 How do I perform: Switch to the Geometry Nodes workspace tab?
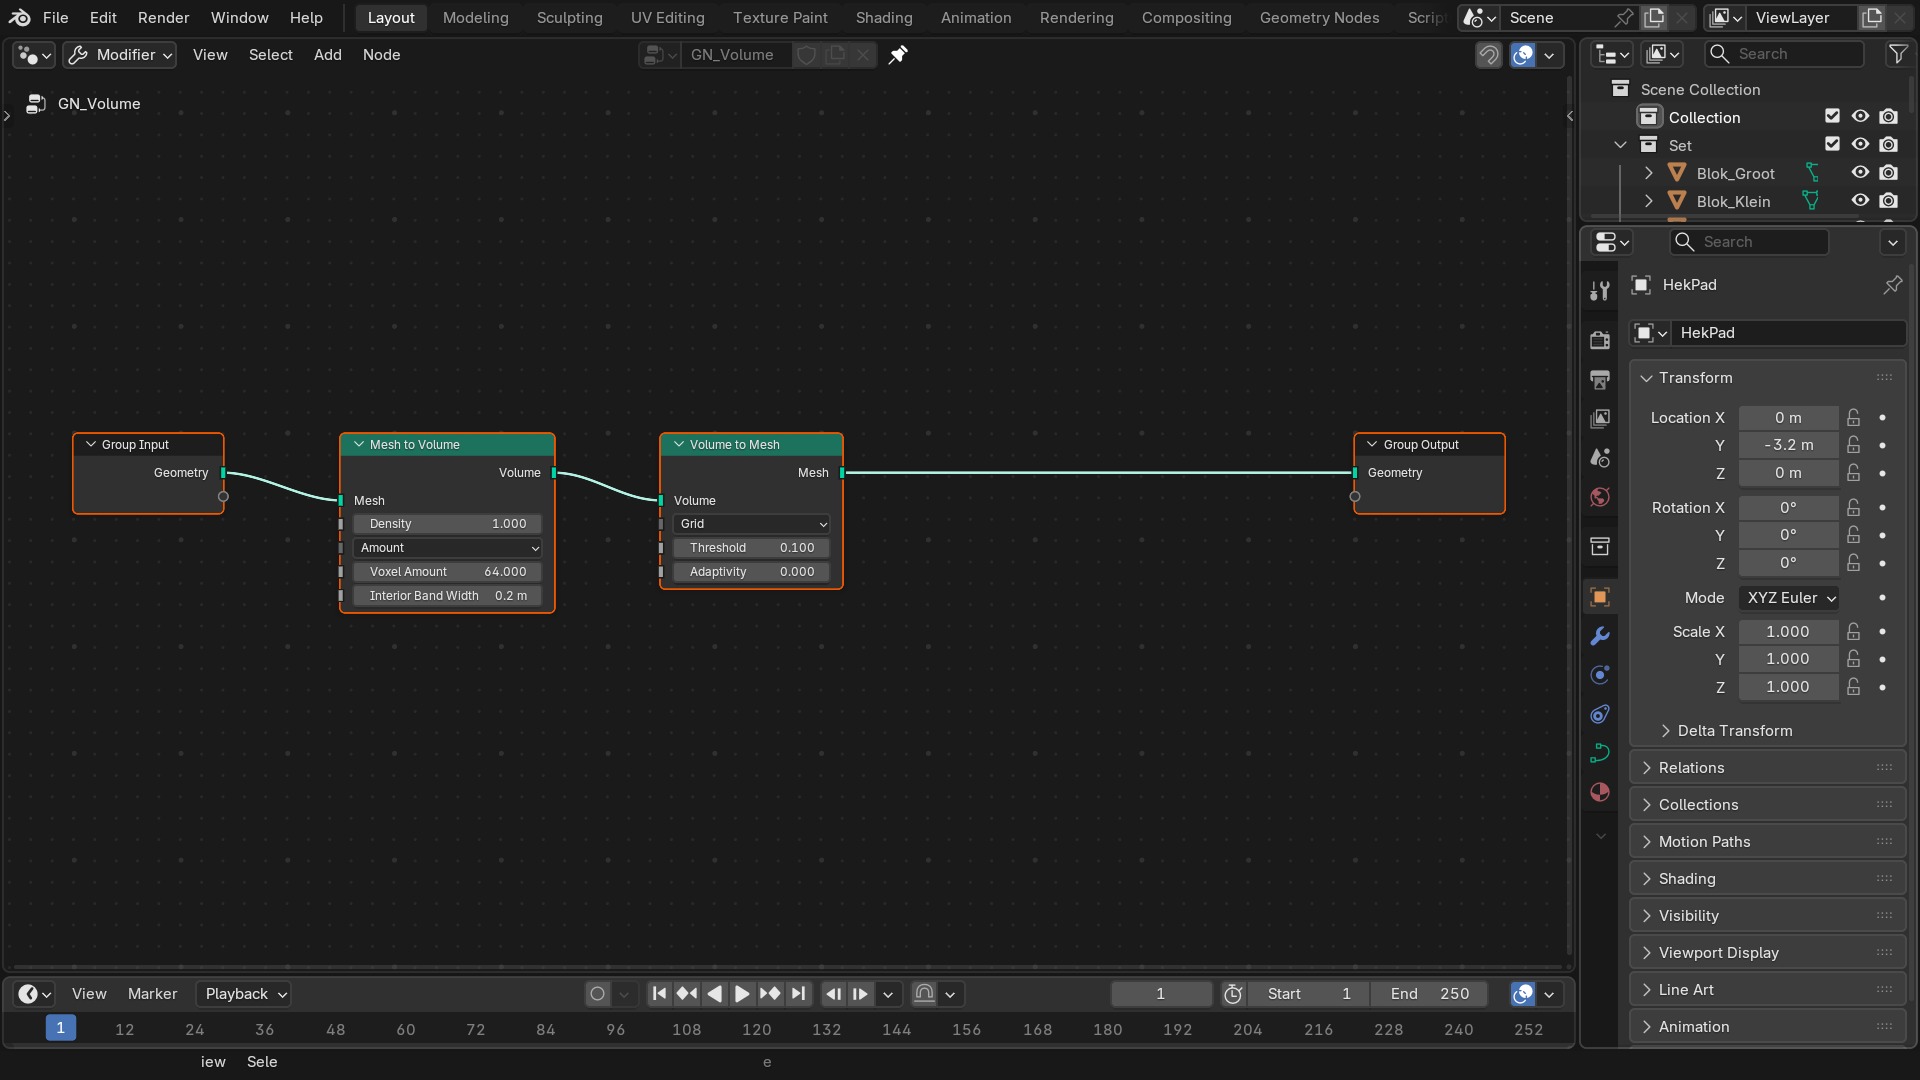1319,18
